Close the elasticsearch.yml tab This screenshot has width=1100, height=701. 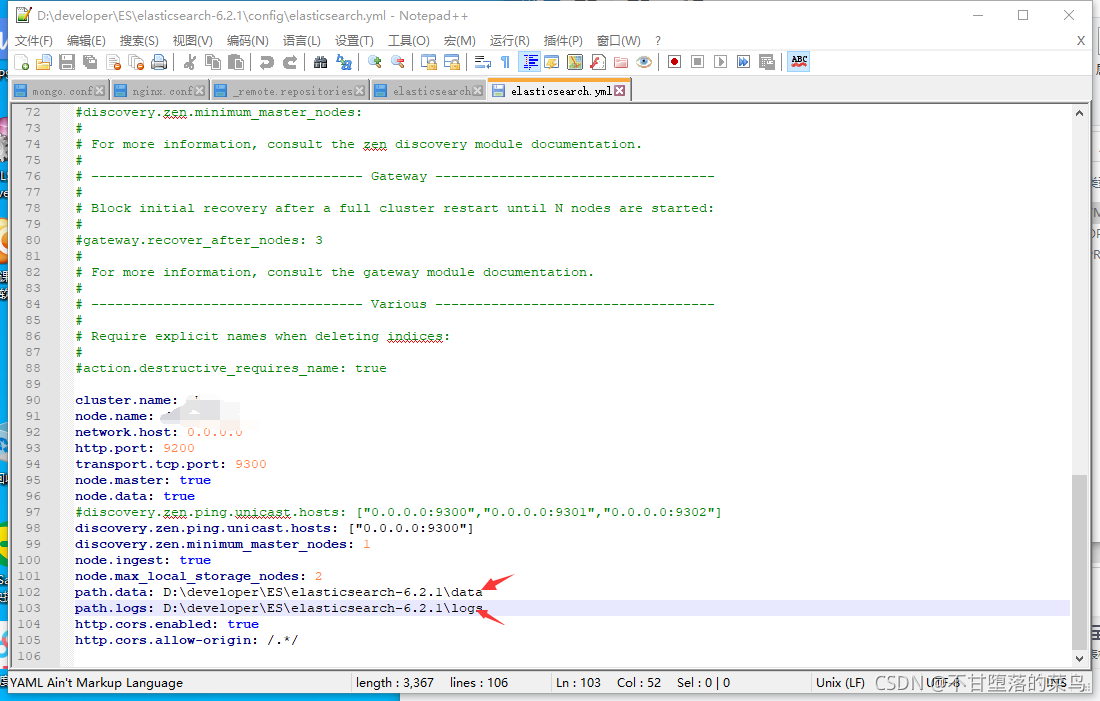click(619, 91)
